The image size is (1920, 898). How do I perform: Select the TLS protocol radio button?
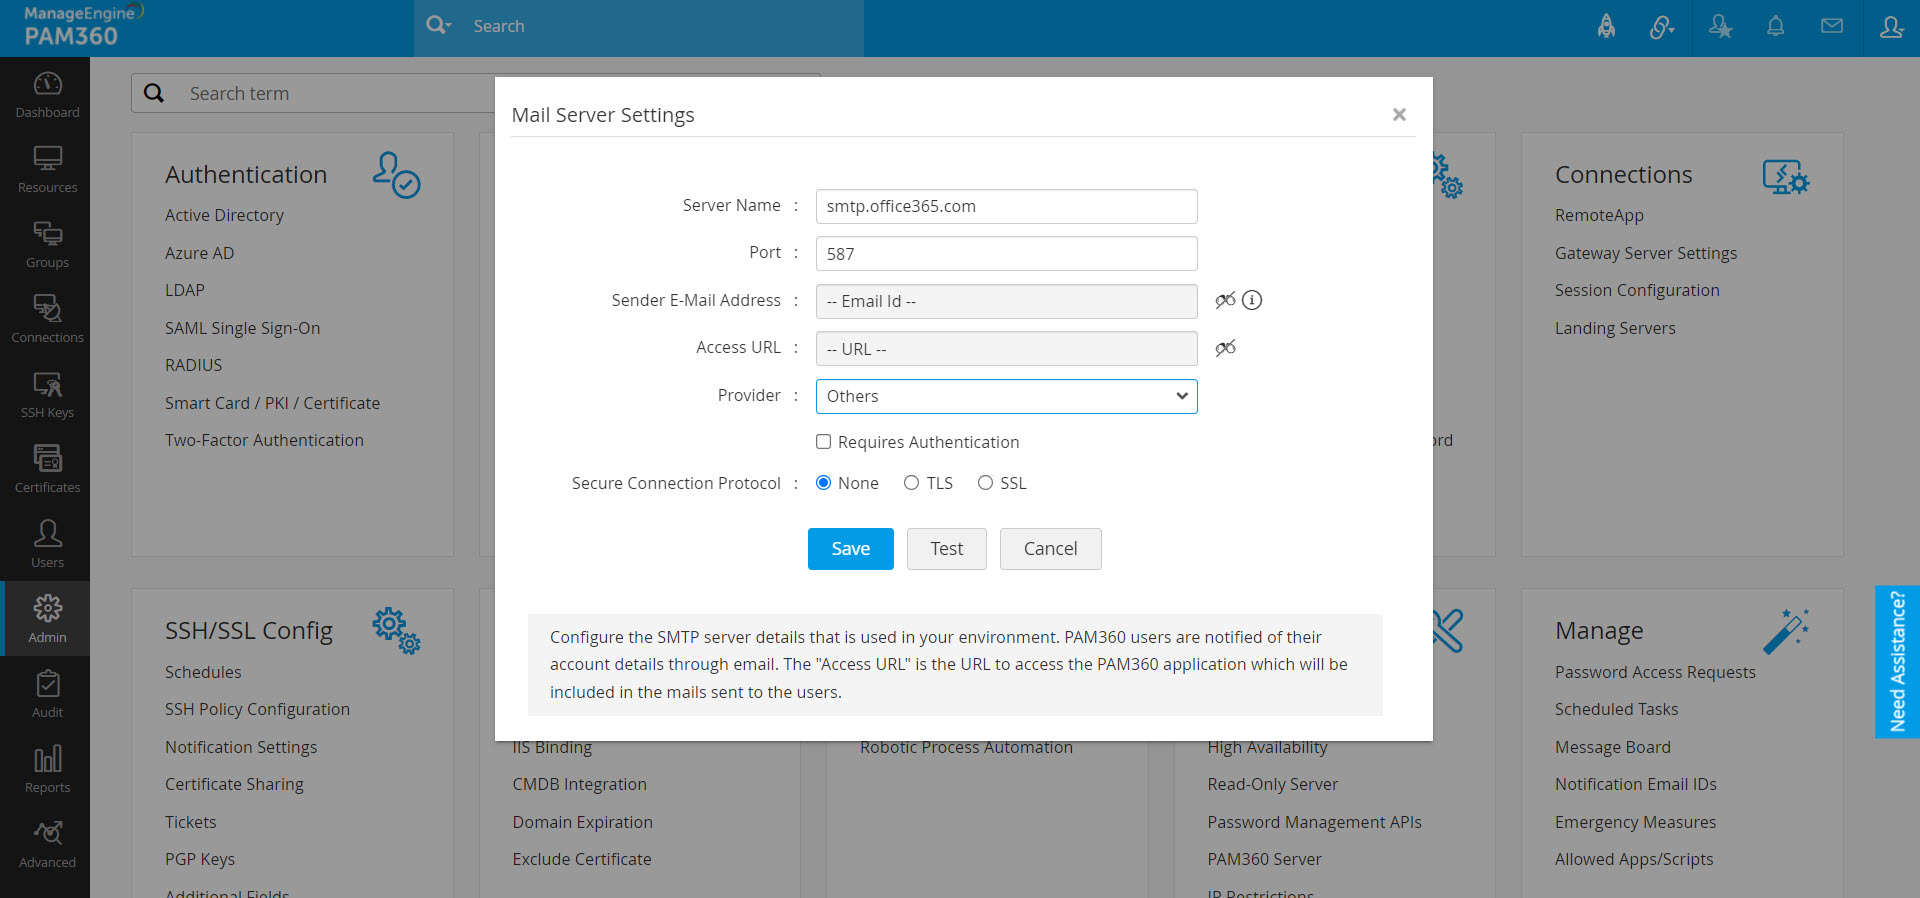coord(911,483)
